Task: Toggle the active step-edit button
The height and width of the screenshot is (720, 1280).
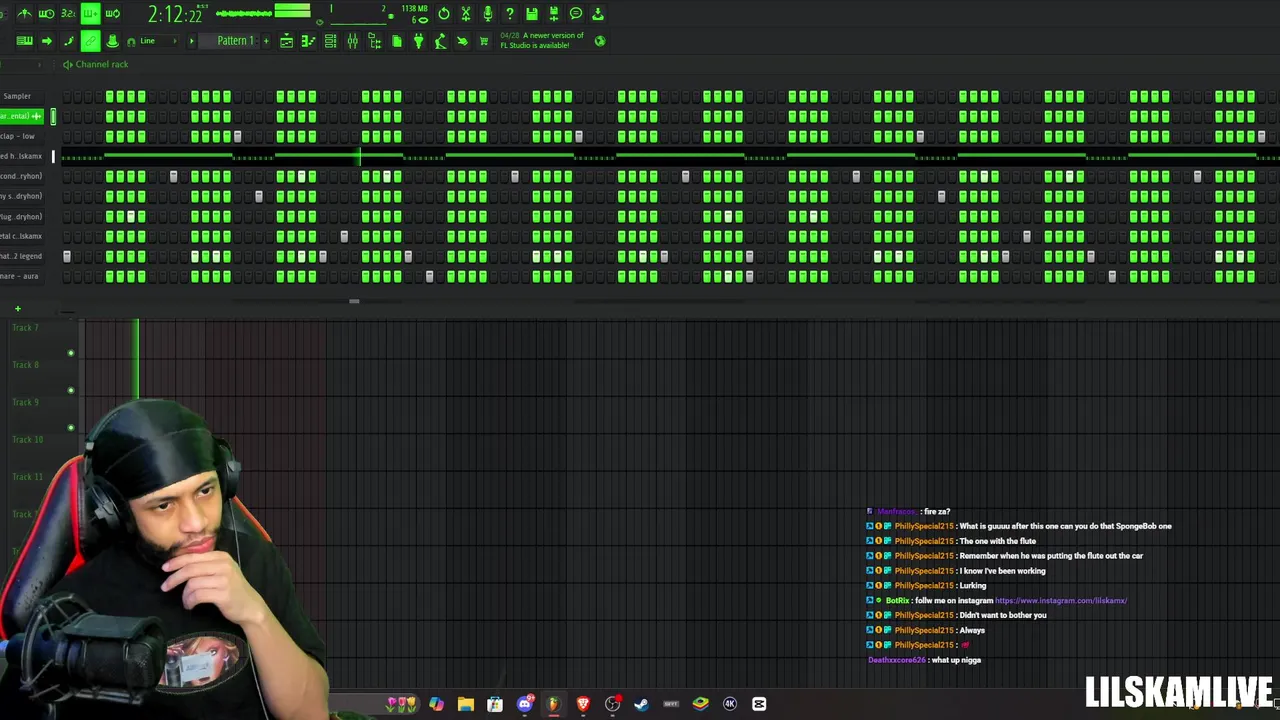Action: pos(90,14)
